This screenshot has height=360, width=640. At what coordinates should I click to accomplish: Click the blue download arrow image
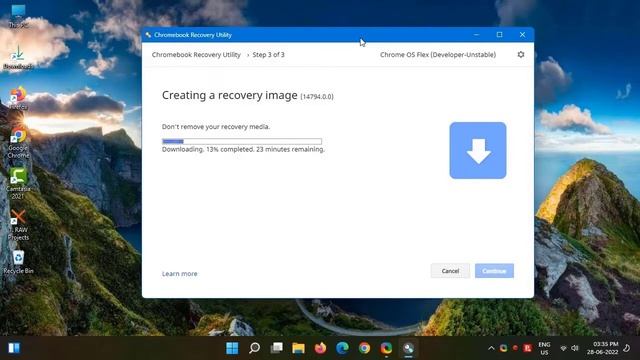[478, 150]
